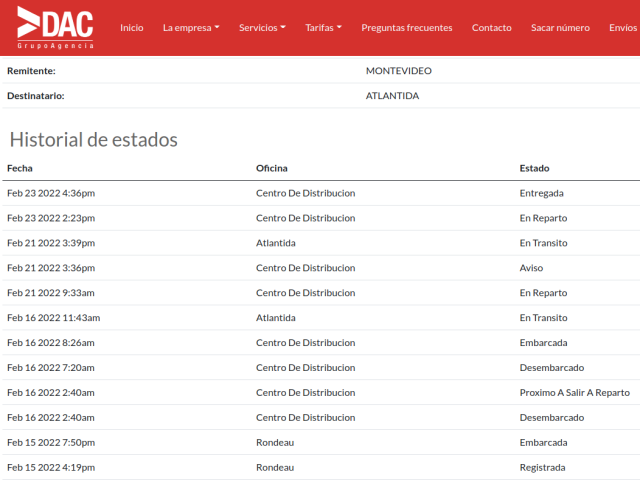Select En Reparto status for Feb 23
Image resolution: width=640 pixels, height=492 pixels.
pyautogui.click(x=543, y=218)
